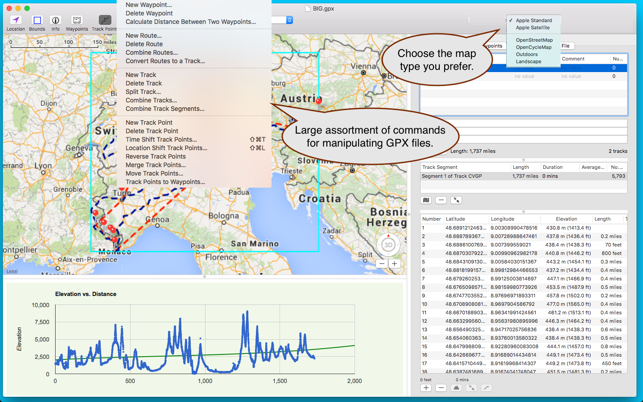Switch map type to OpenStreetMap
643x402 pixels.
tap(534, 40)
